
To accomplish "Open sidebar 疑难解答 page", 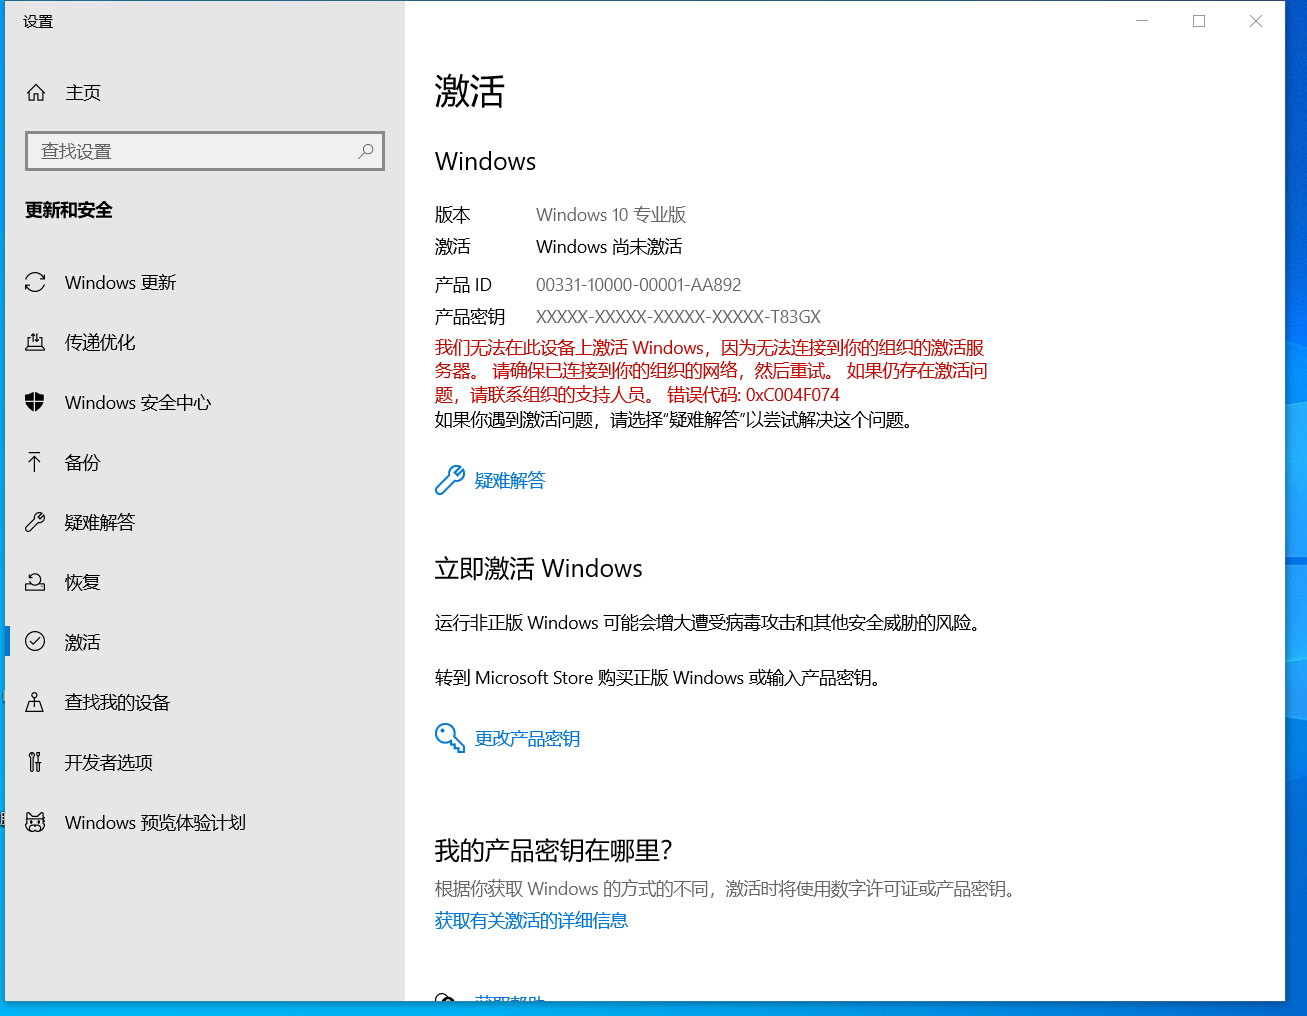I will [x=205, y=522].
